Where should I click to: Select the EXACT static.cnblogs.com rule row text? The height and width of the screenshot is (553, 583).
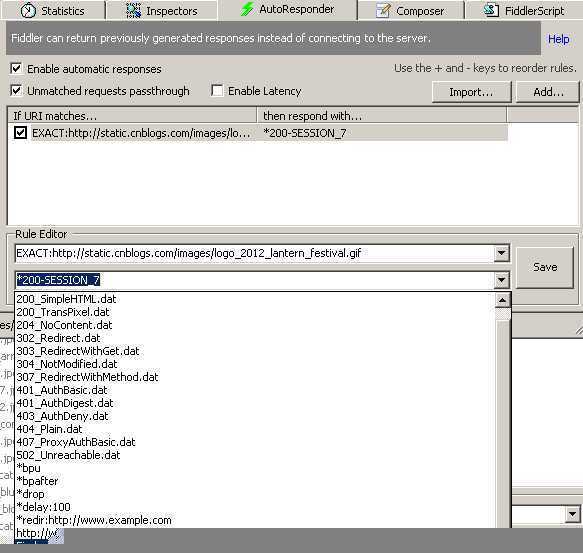[141, 133]
